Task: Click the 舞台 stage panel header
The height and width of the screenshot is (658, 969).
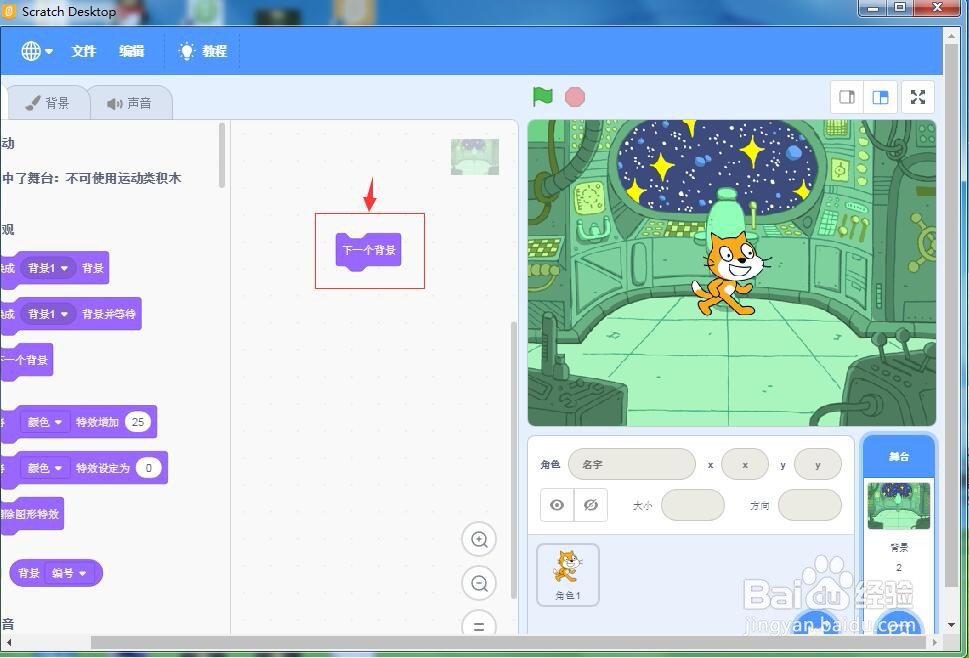Action: pyautogui.click(x=899, y=457)
